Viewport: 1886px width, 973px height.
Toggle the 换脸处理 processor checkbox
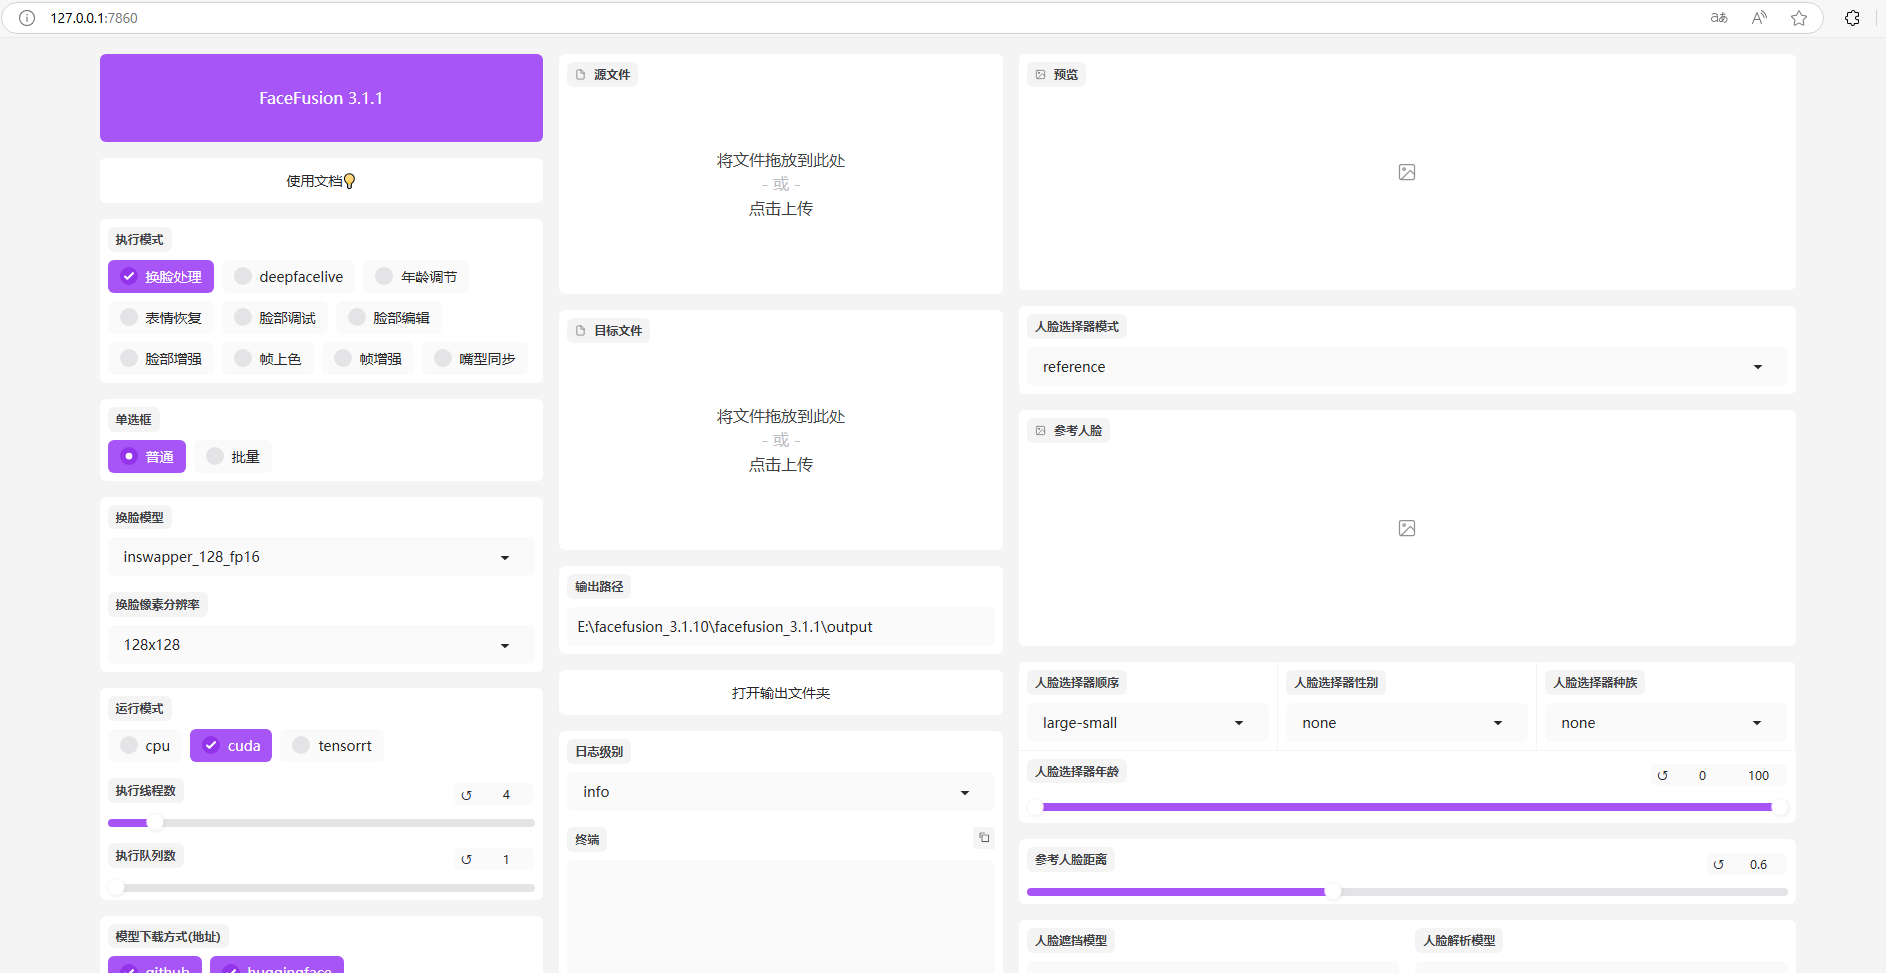[x=161, y=277]
